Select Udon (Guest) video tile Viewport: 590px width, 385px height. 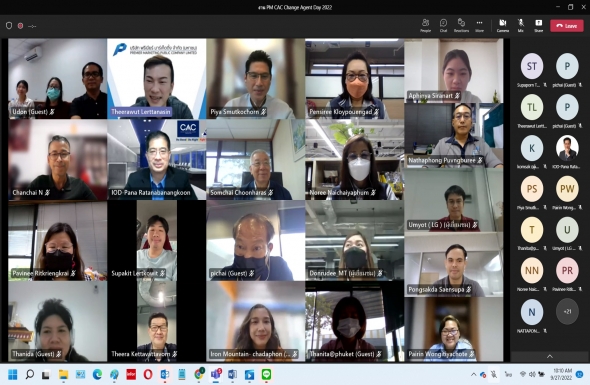pyautogui.click(x=58, y=79)
